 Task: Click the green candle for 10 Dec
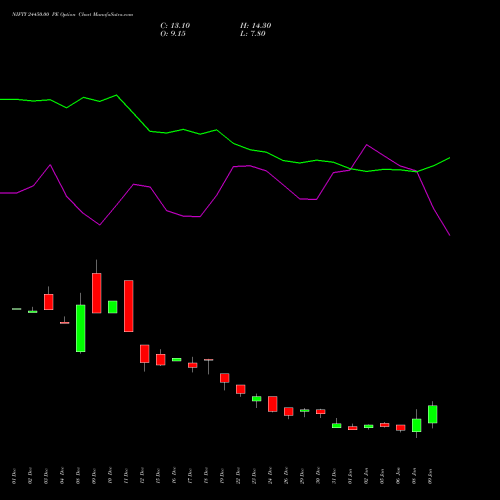113,307
